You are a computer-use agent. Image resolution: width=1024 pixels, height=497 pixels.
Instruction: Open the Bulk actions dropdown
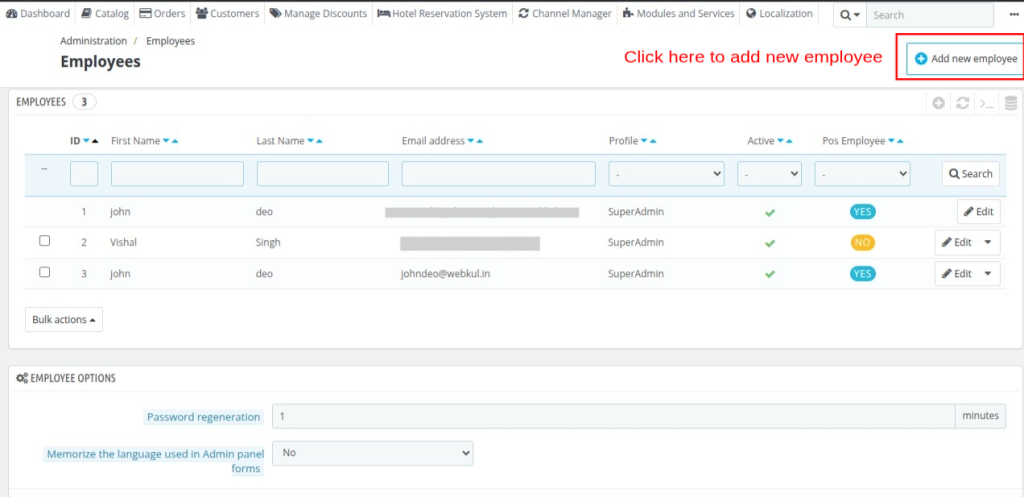point(64,319)
